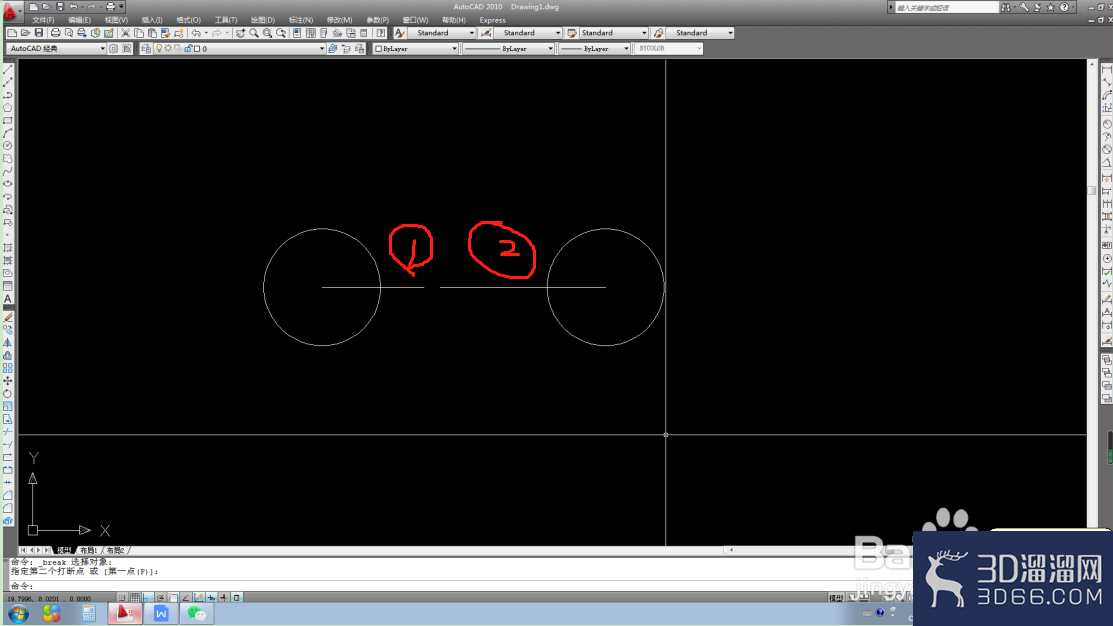Select the Move tool
The height and width of the screenshot is (626, 1113).
[x=8, y=381]
